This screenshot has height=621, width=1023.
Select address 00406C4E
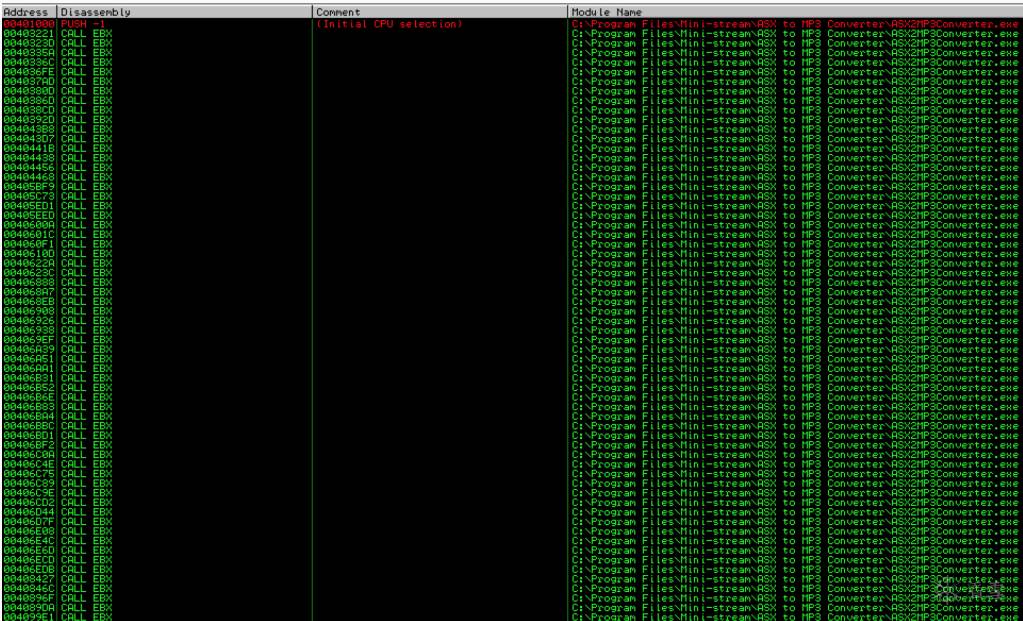click(29, 464)
